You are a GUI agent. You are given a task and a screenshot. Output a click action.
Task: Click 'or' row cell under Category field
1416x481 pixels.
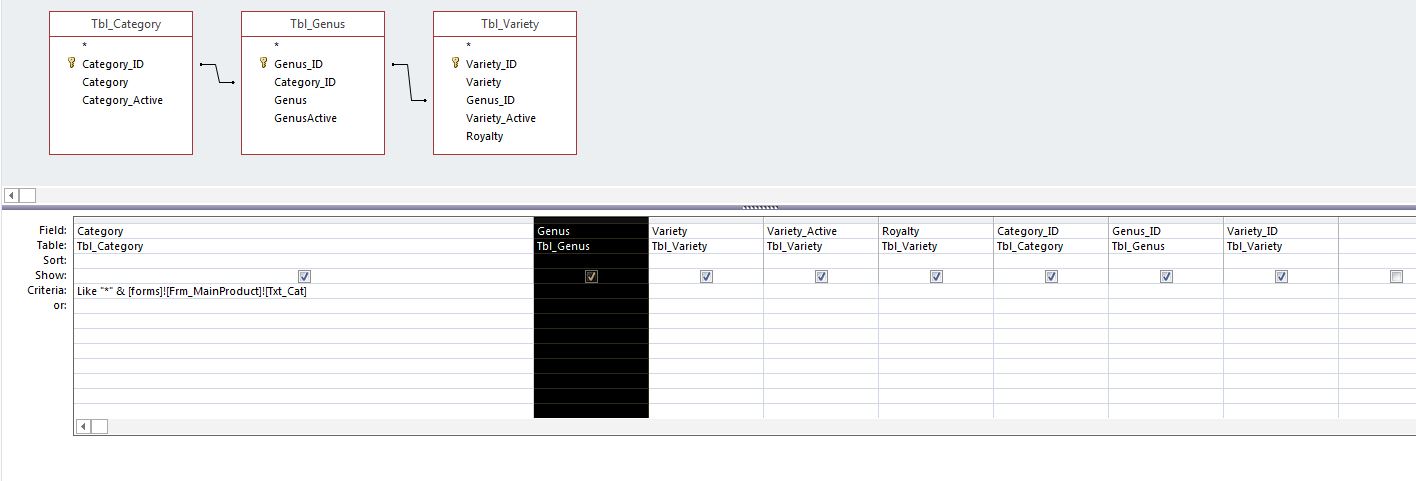304,306
